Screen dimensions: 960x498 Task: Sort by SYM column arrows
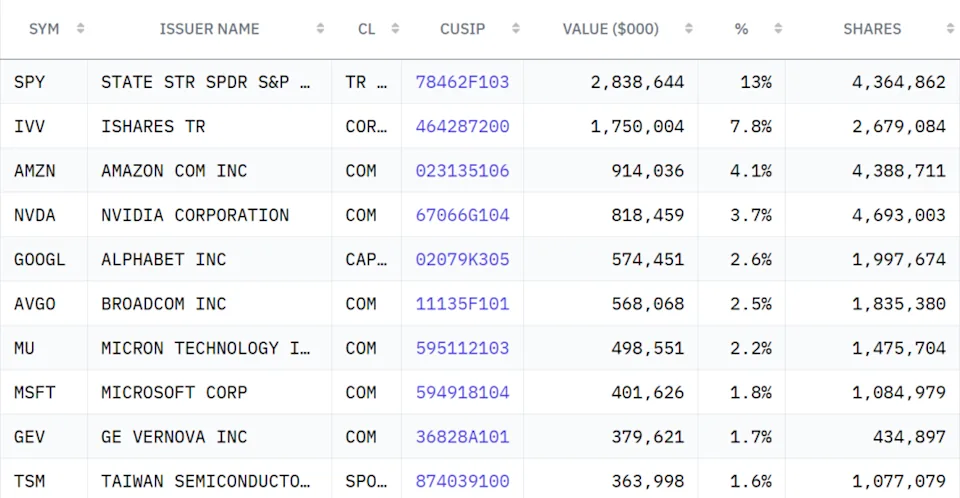click(x=80, y=29)
